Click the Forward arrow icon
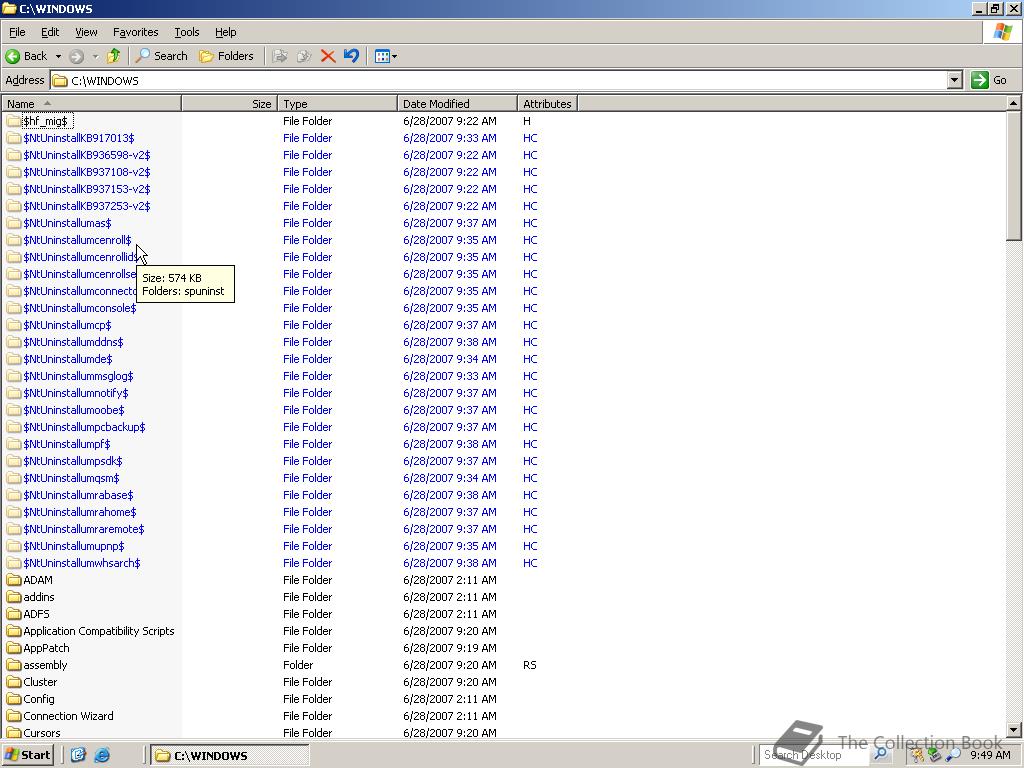 [x=76, y=56]
